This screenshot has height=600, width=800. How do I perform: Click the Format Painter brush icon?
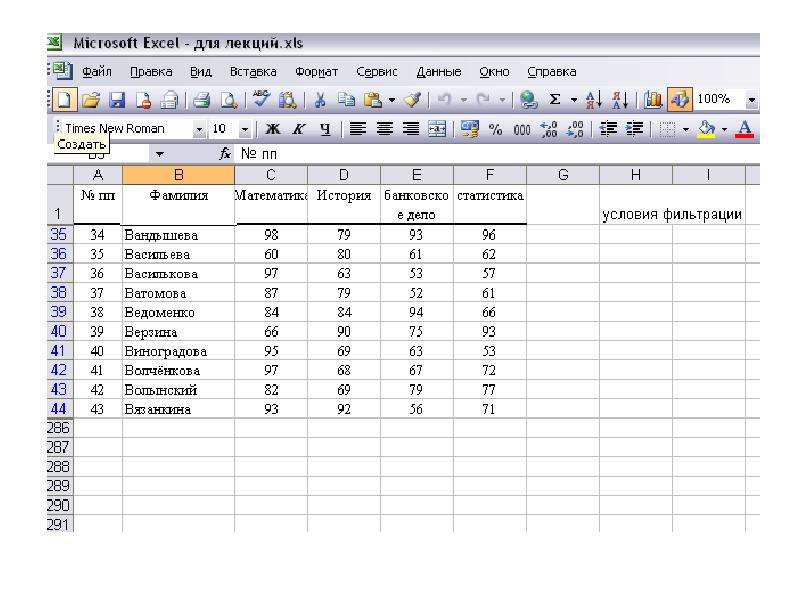click(x=412, y=99)
